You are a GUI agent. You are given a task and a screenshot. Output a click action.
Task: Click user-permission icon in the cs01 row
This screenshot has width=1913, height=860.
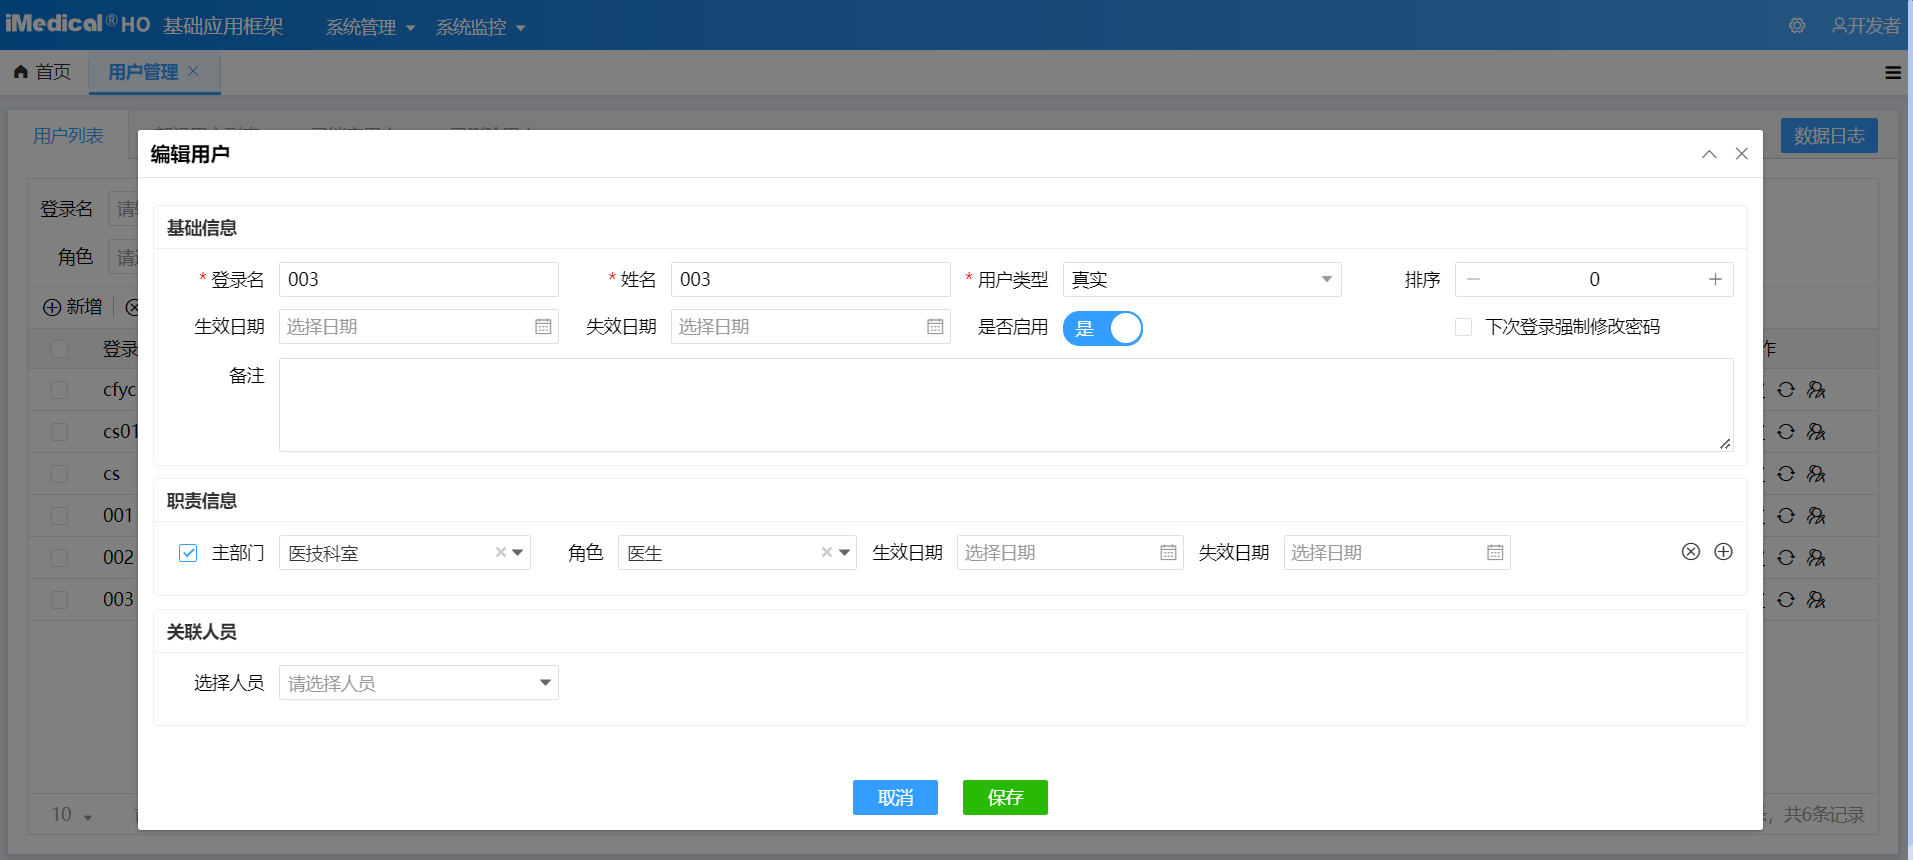pos(1817,432)
